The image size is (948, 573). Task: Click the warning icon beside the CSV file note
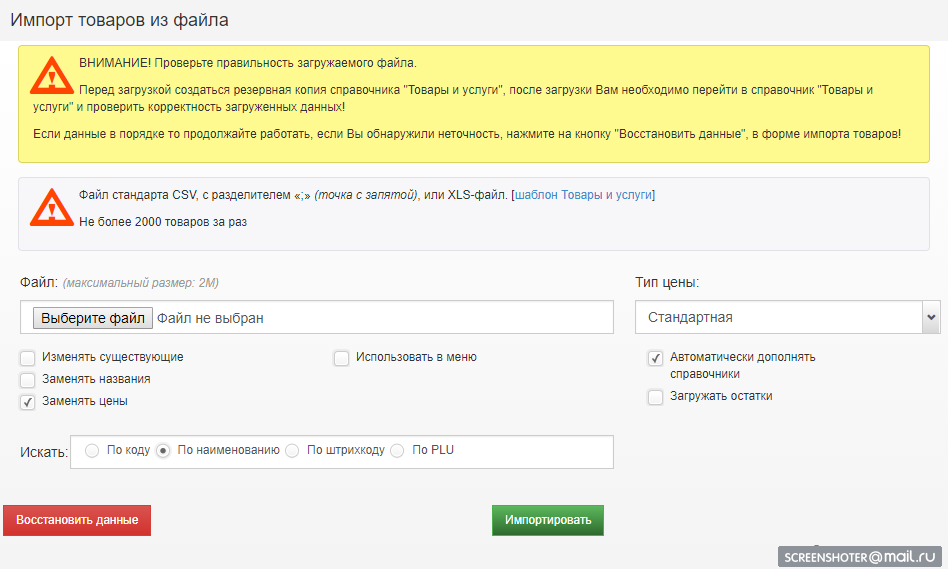click(49, 207)
